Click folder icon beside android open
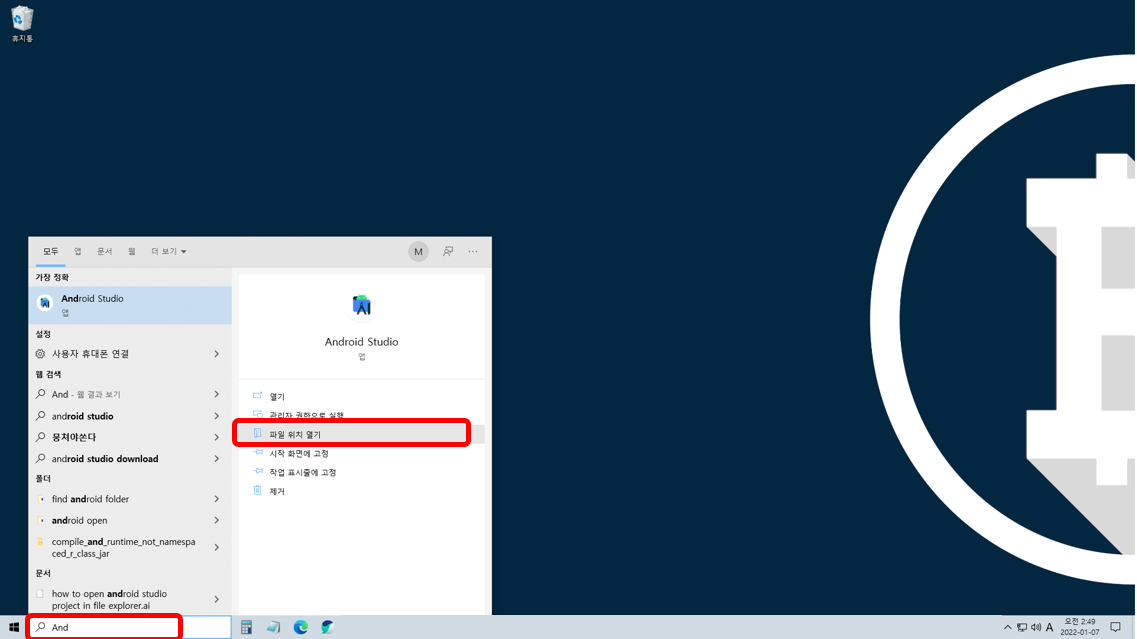Screen dimensions: 1137x639 pos(41,521)
